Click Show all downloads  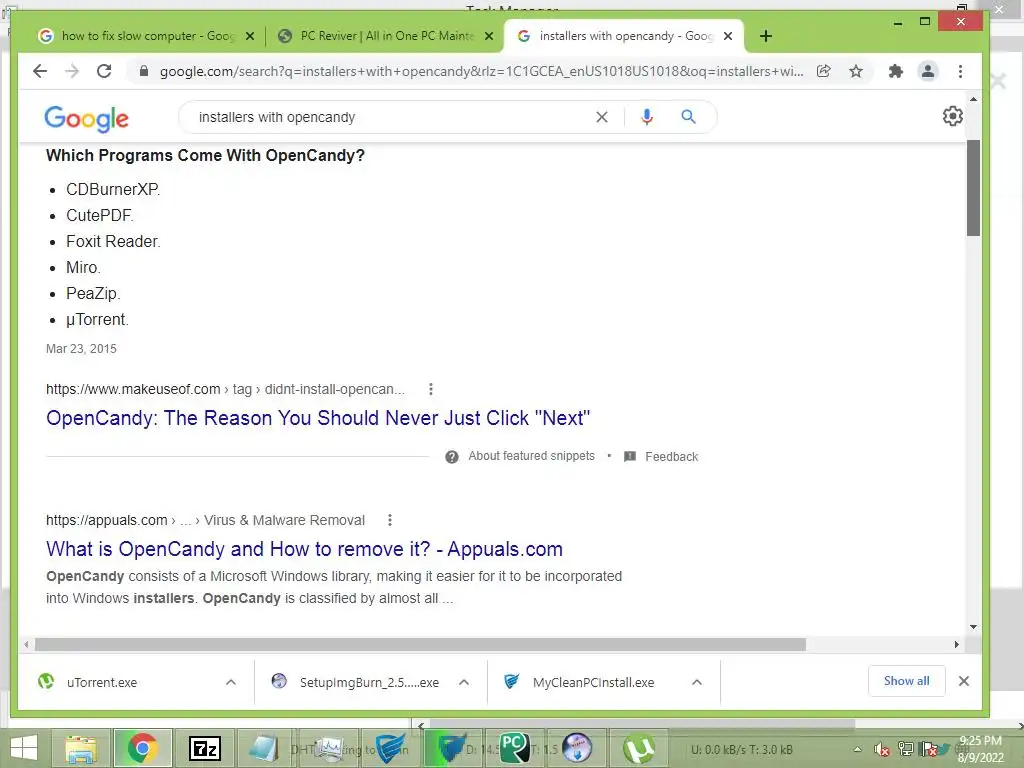906,680
